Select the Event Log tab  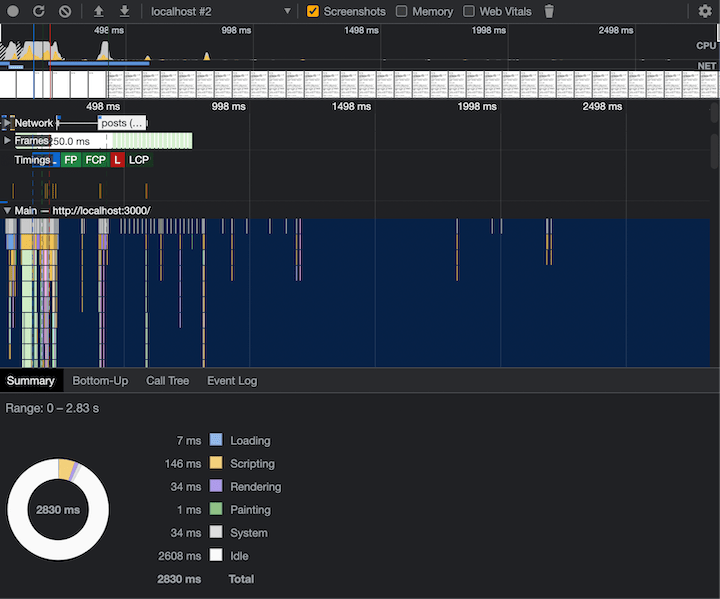pos(232,380)
